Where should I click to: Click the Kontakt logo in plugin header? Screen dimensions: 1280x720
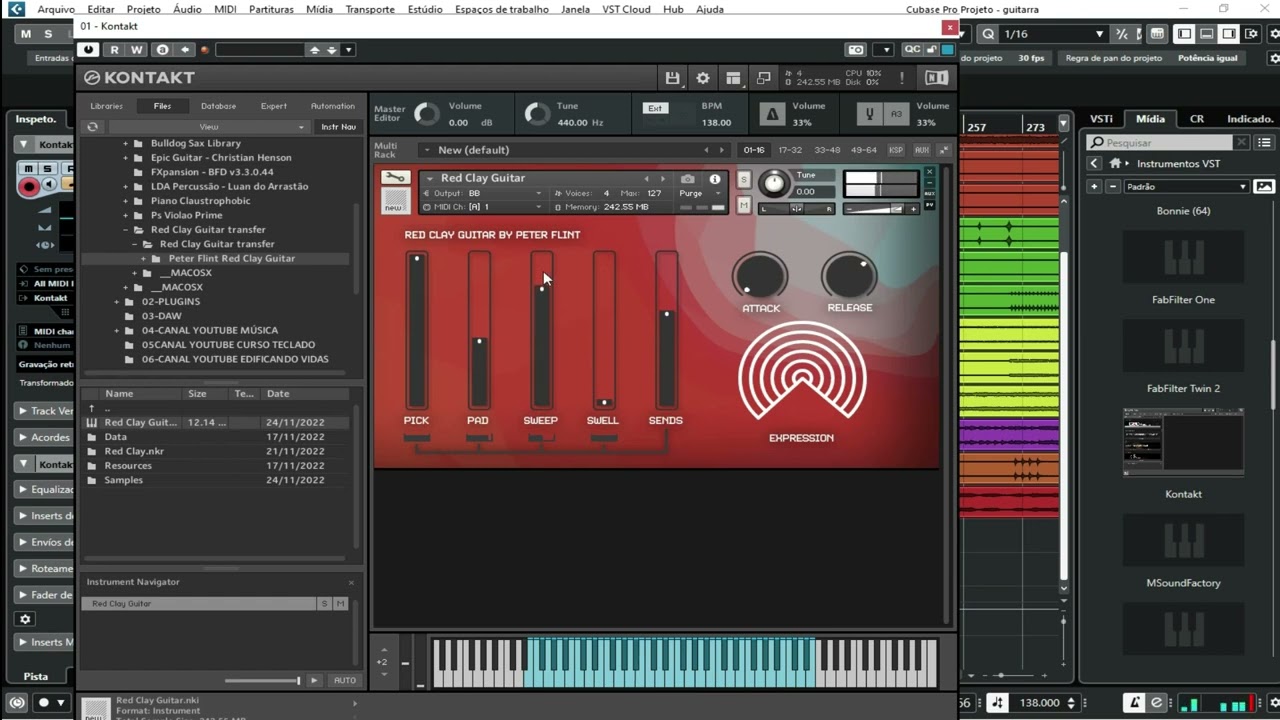(x=139, y=78)
